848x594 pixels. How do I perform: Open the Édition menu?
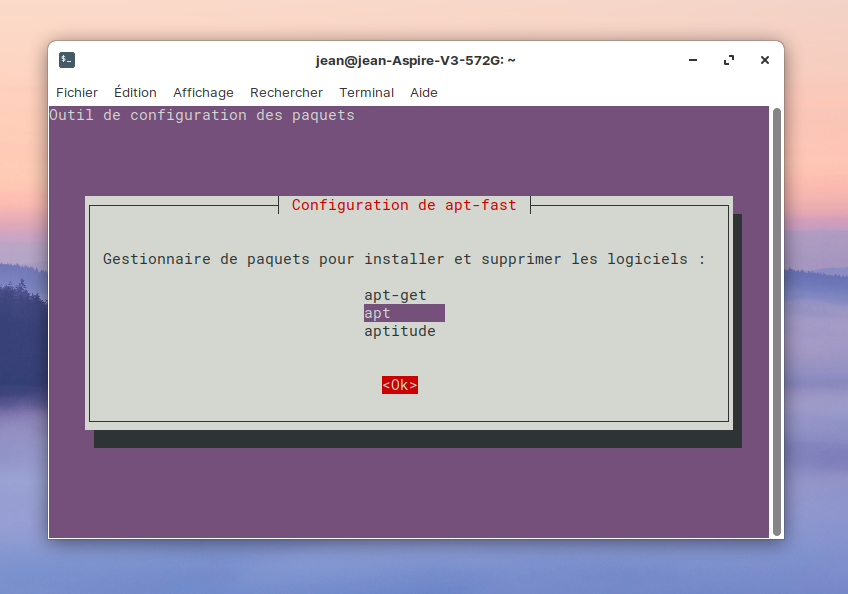point(135,92)
